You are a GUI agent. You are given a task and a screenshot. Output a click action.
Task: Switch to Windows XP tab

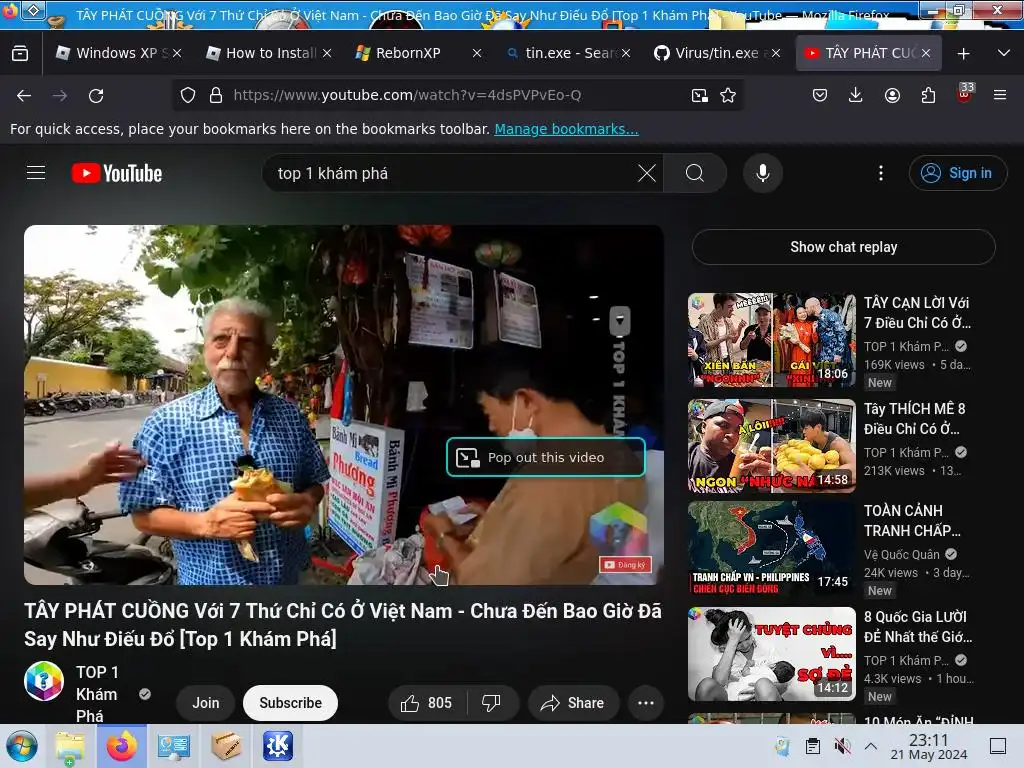coord(118,53)
